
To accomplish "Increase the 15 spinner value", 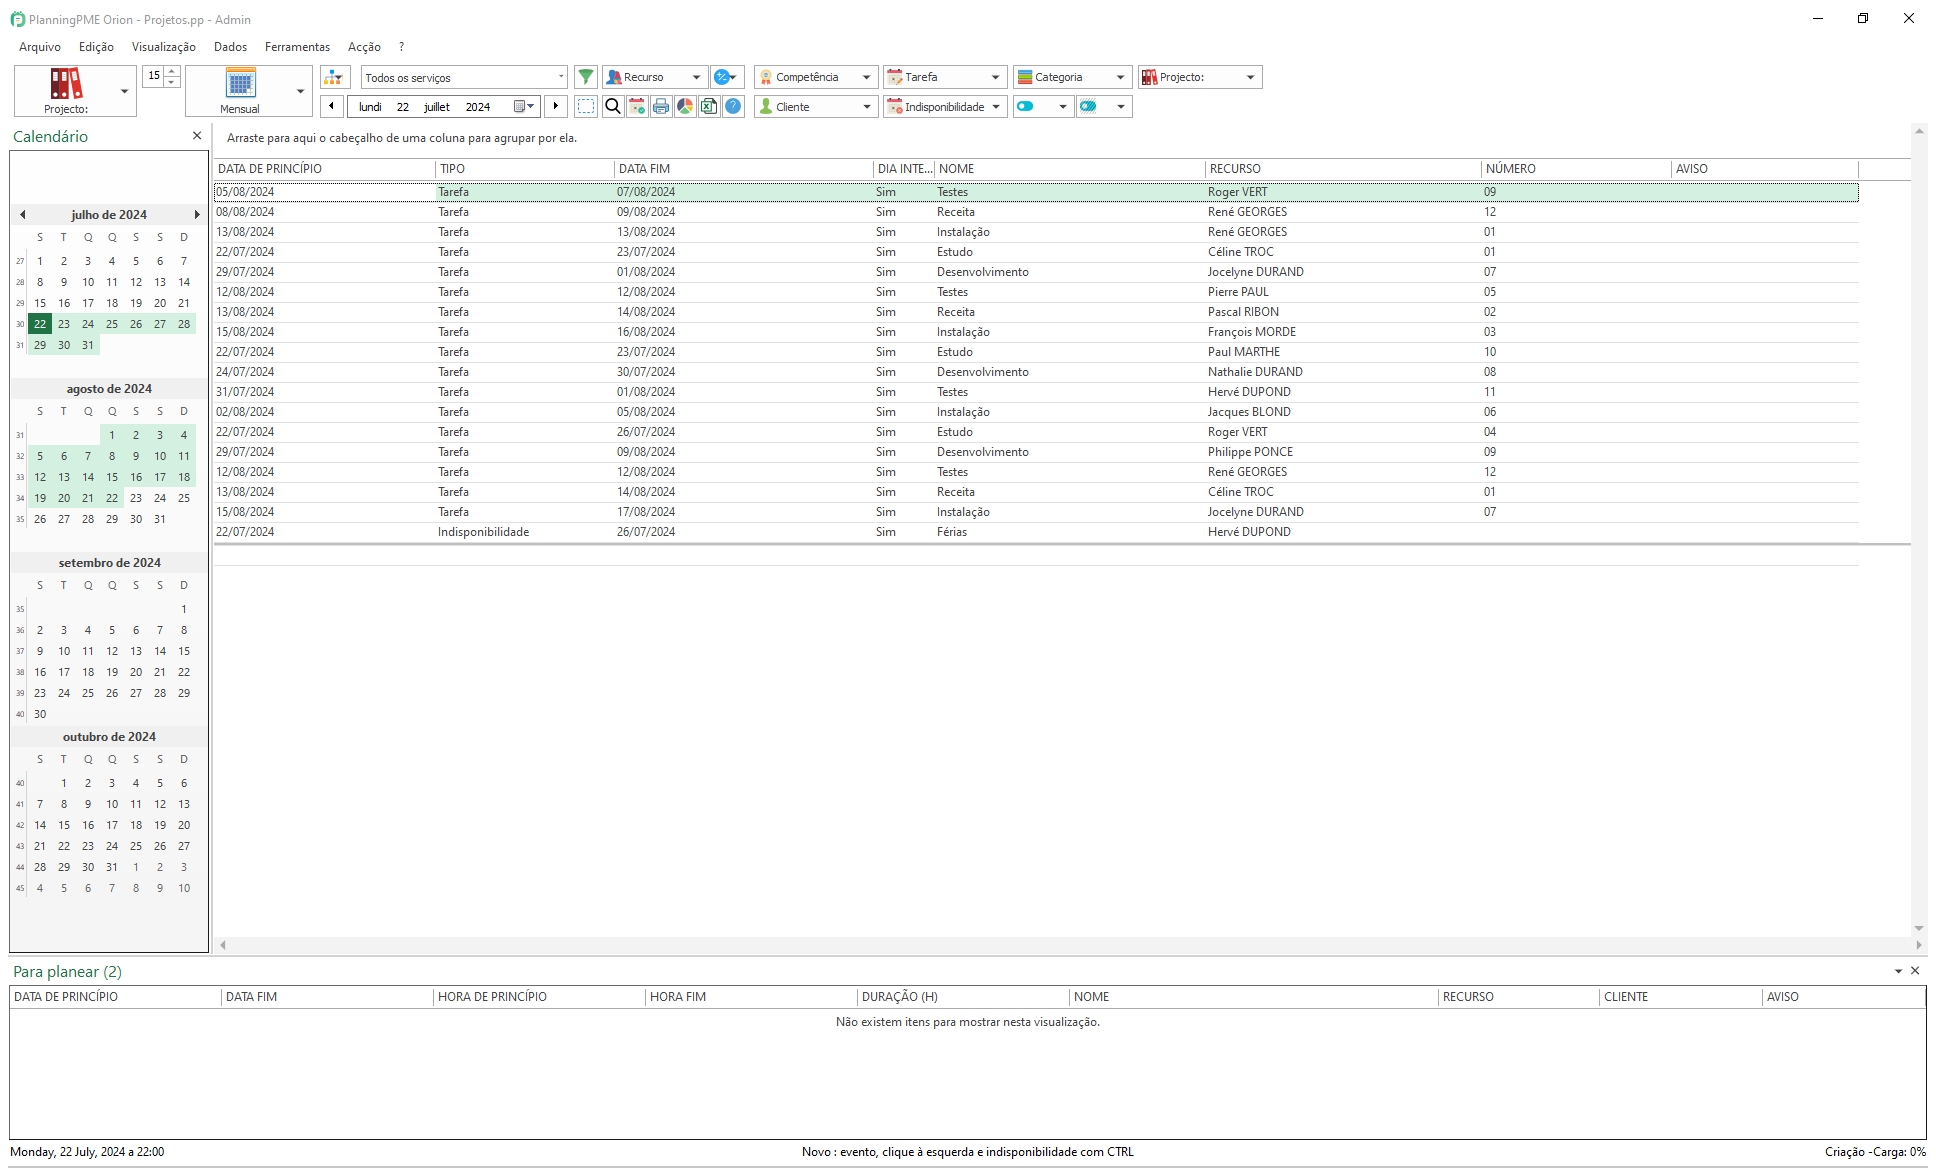I will (x=172, y=71).
